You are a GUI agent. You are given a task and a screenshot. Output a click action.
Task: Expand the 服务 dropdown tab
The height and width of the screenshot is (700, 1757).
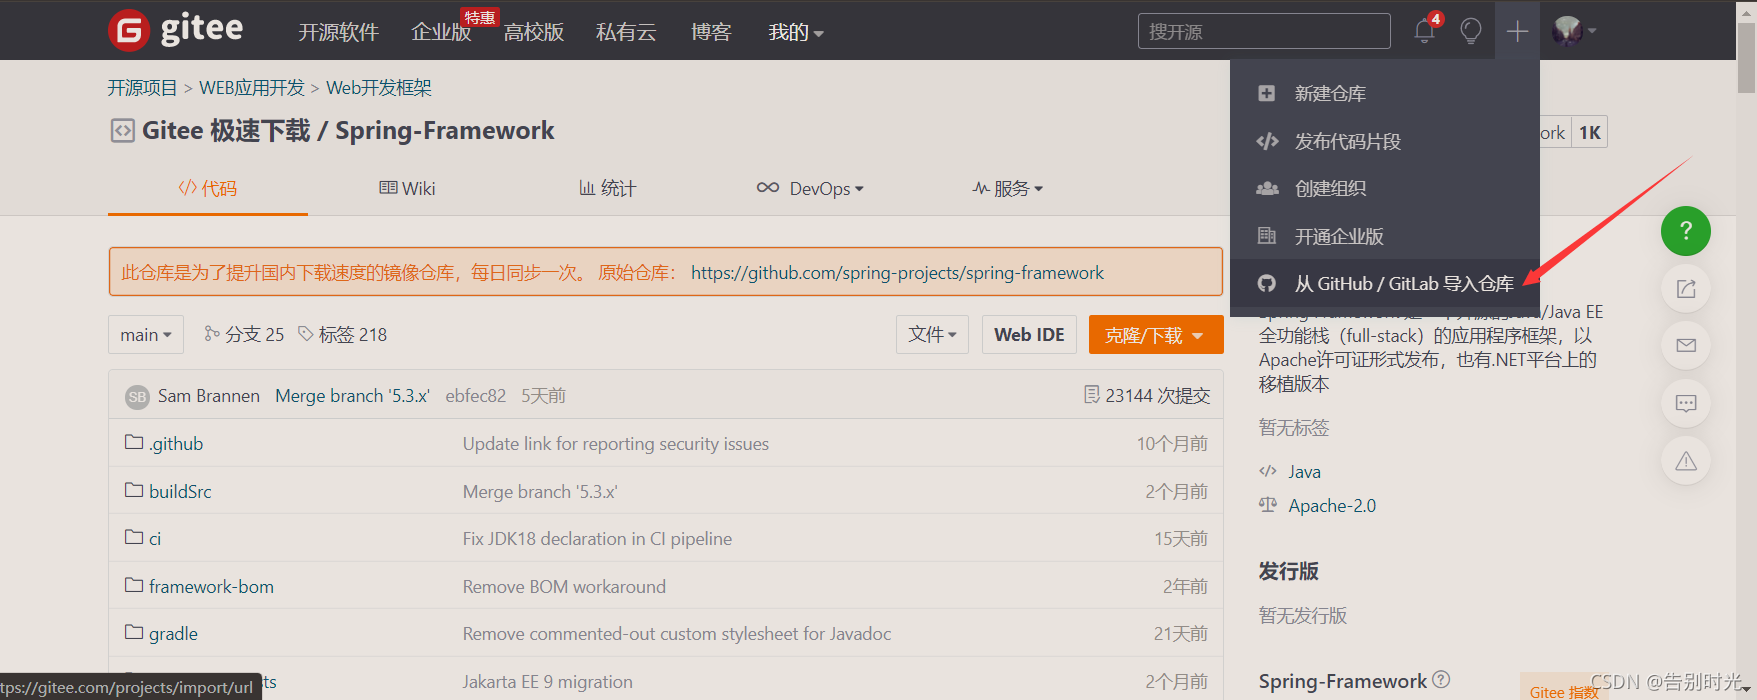click(x=1008, y=188)
